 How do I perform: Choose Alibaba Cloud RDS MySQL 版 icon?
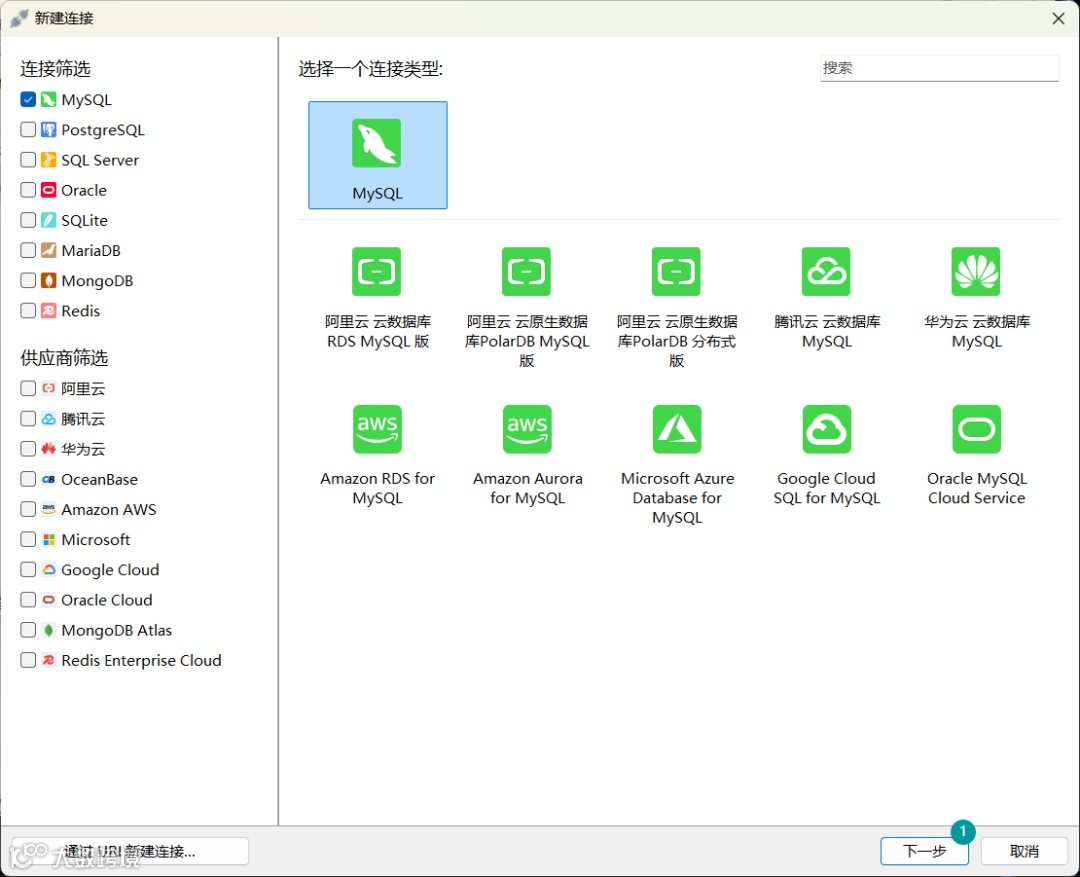pyautogui.click(x=377, y=271)
